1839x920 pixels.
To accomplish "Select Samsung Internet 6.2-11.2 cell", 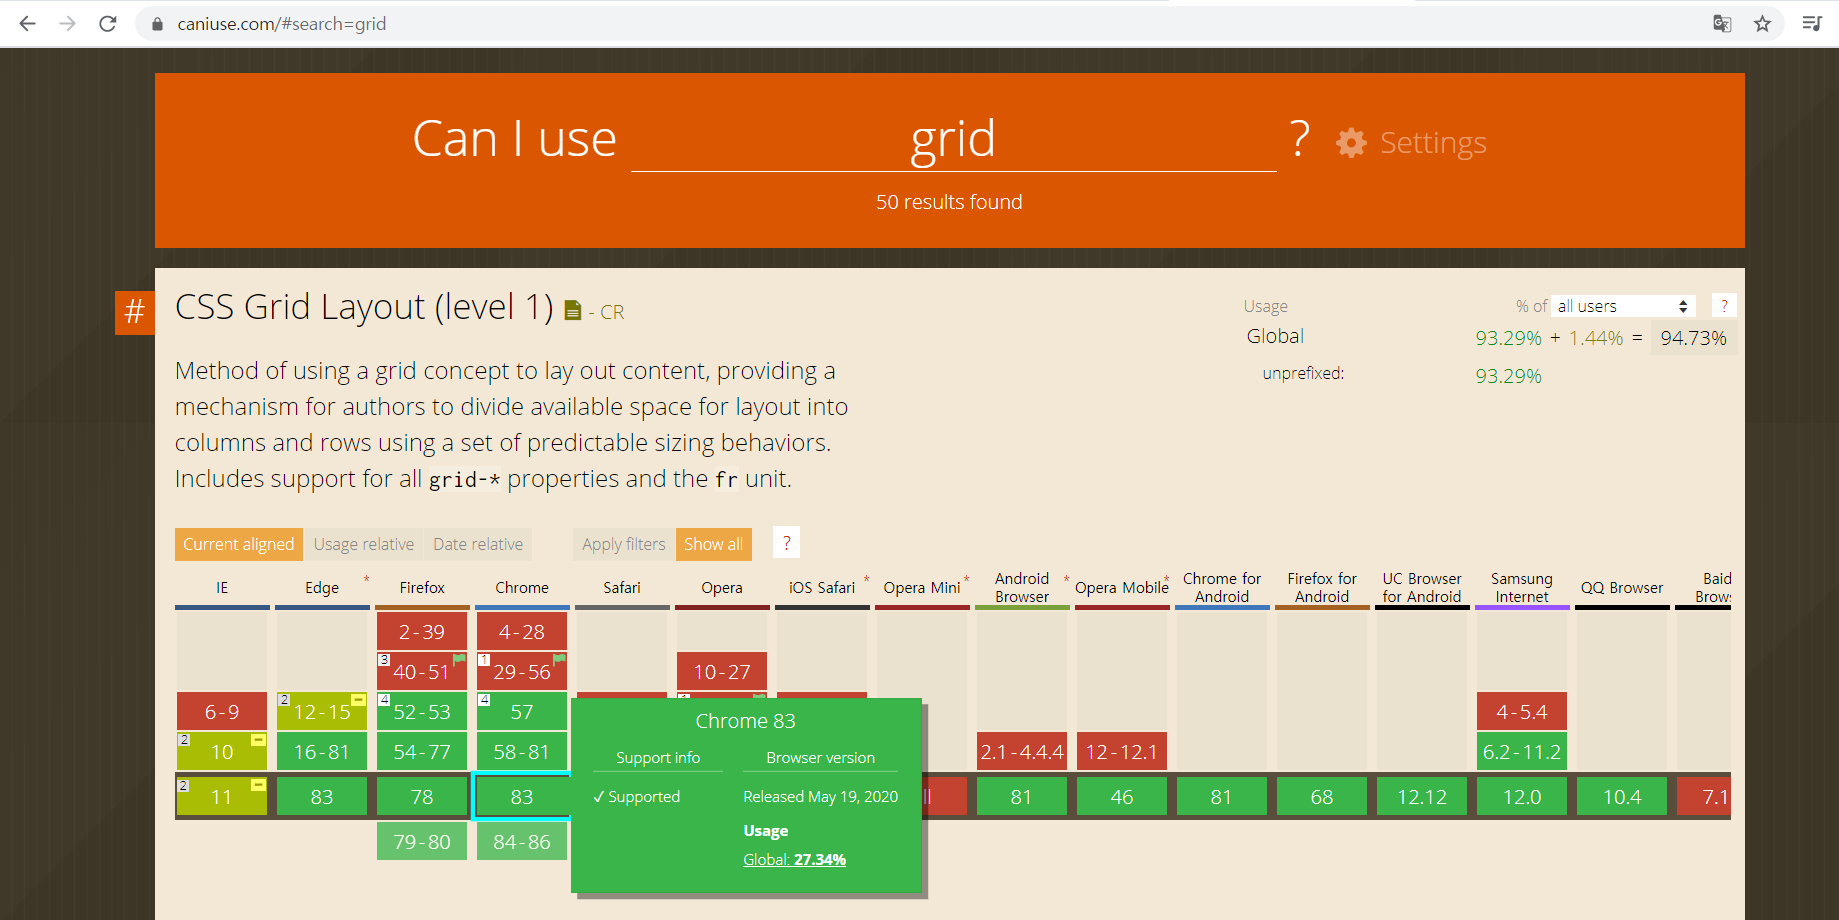I will pyautogui.click(x=1522, y=751).
